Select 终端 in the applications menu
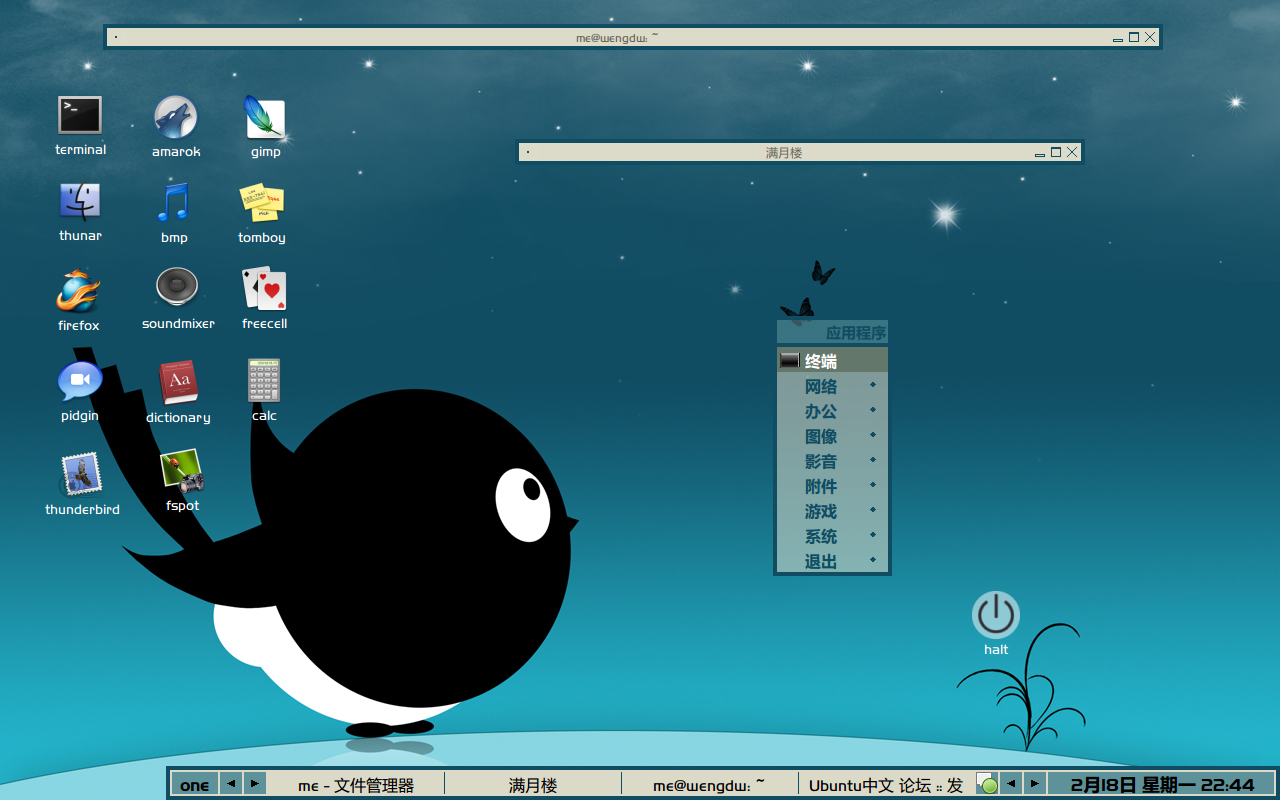This screenshot has width=1280, height=800. click(832, 361)
